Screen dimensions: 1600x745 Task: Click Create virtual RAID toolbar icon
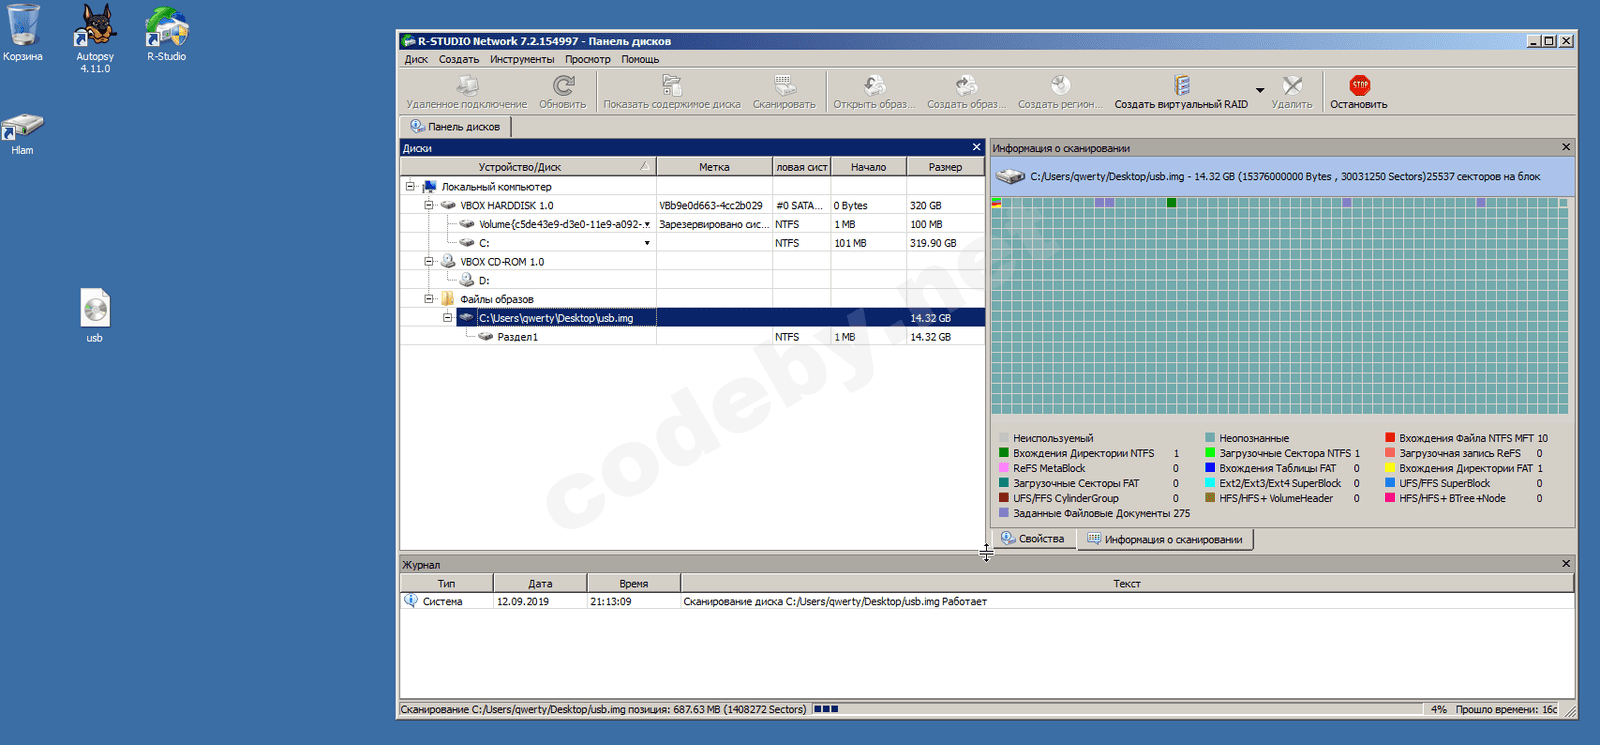click(1181, 87)
